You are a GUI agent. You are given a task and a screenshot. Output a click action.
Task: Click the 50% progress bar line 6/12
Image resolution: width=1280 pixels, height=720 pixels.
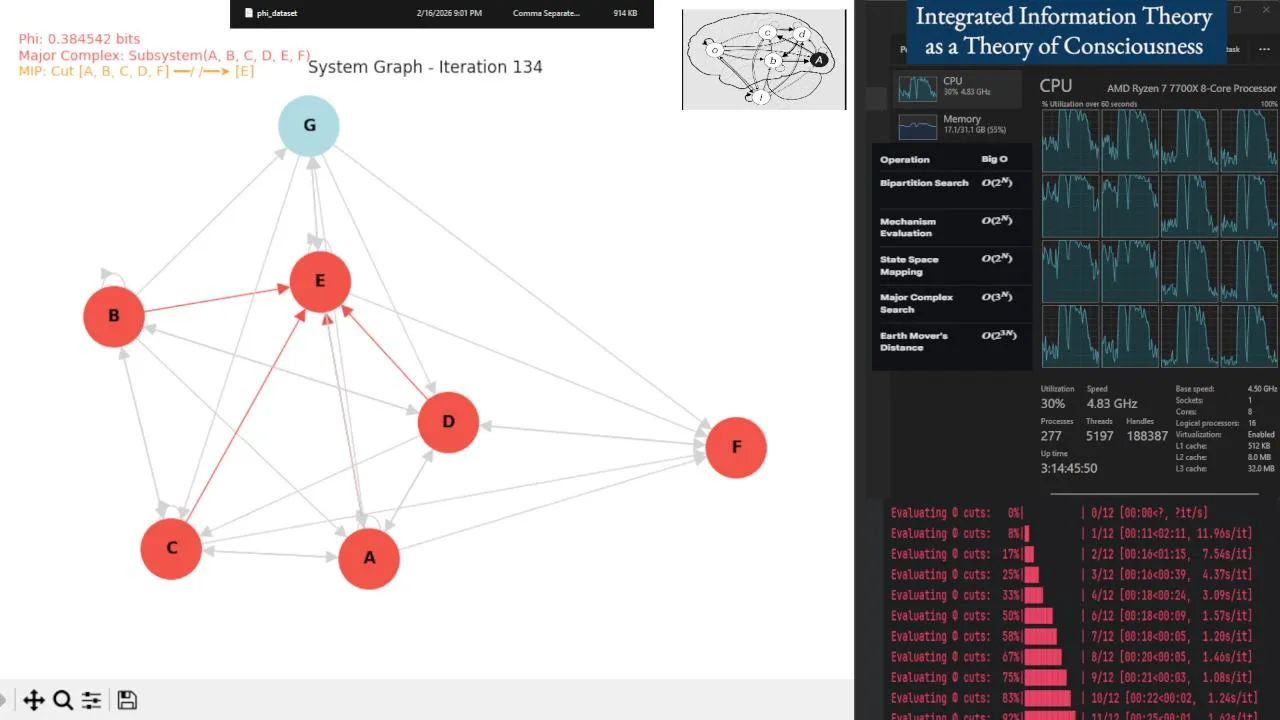coord(1071,616)
